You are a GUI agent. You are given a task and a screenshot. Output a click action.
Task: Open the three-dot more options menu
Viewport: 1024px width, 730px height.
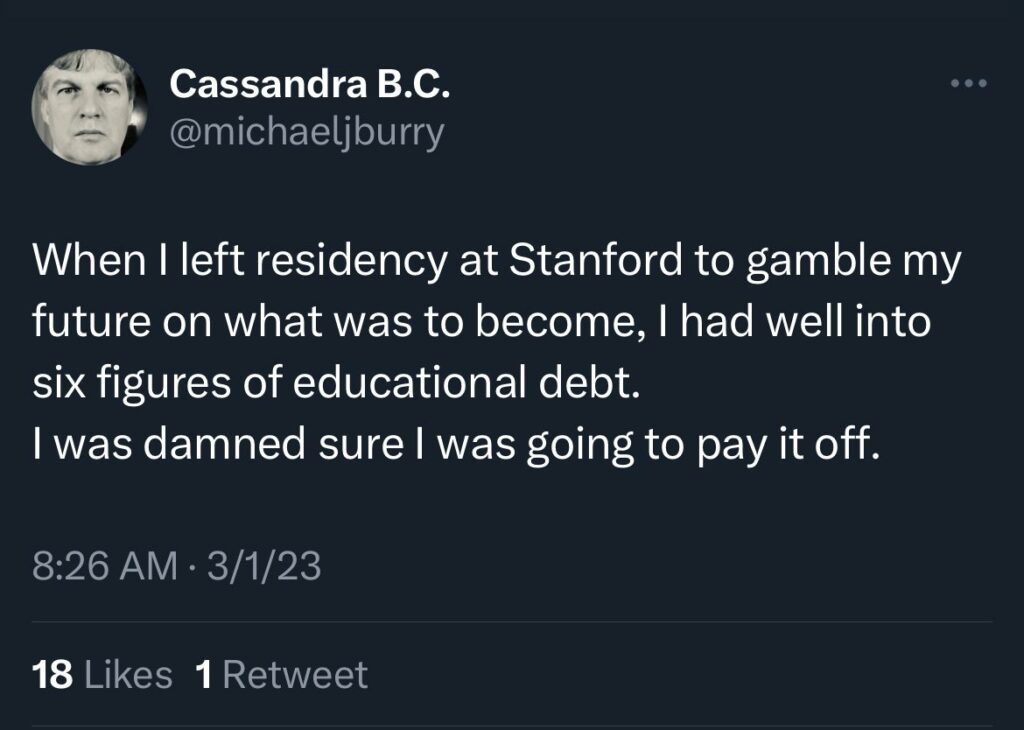tap(968, 83)
